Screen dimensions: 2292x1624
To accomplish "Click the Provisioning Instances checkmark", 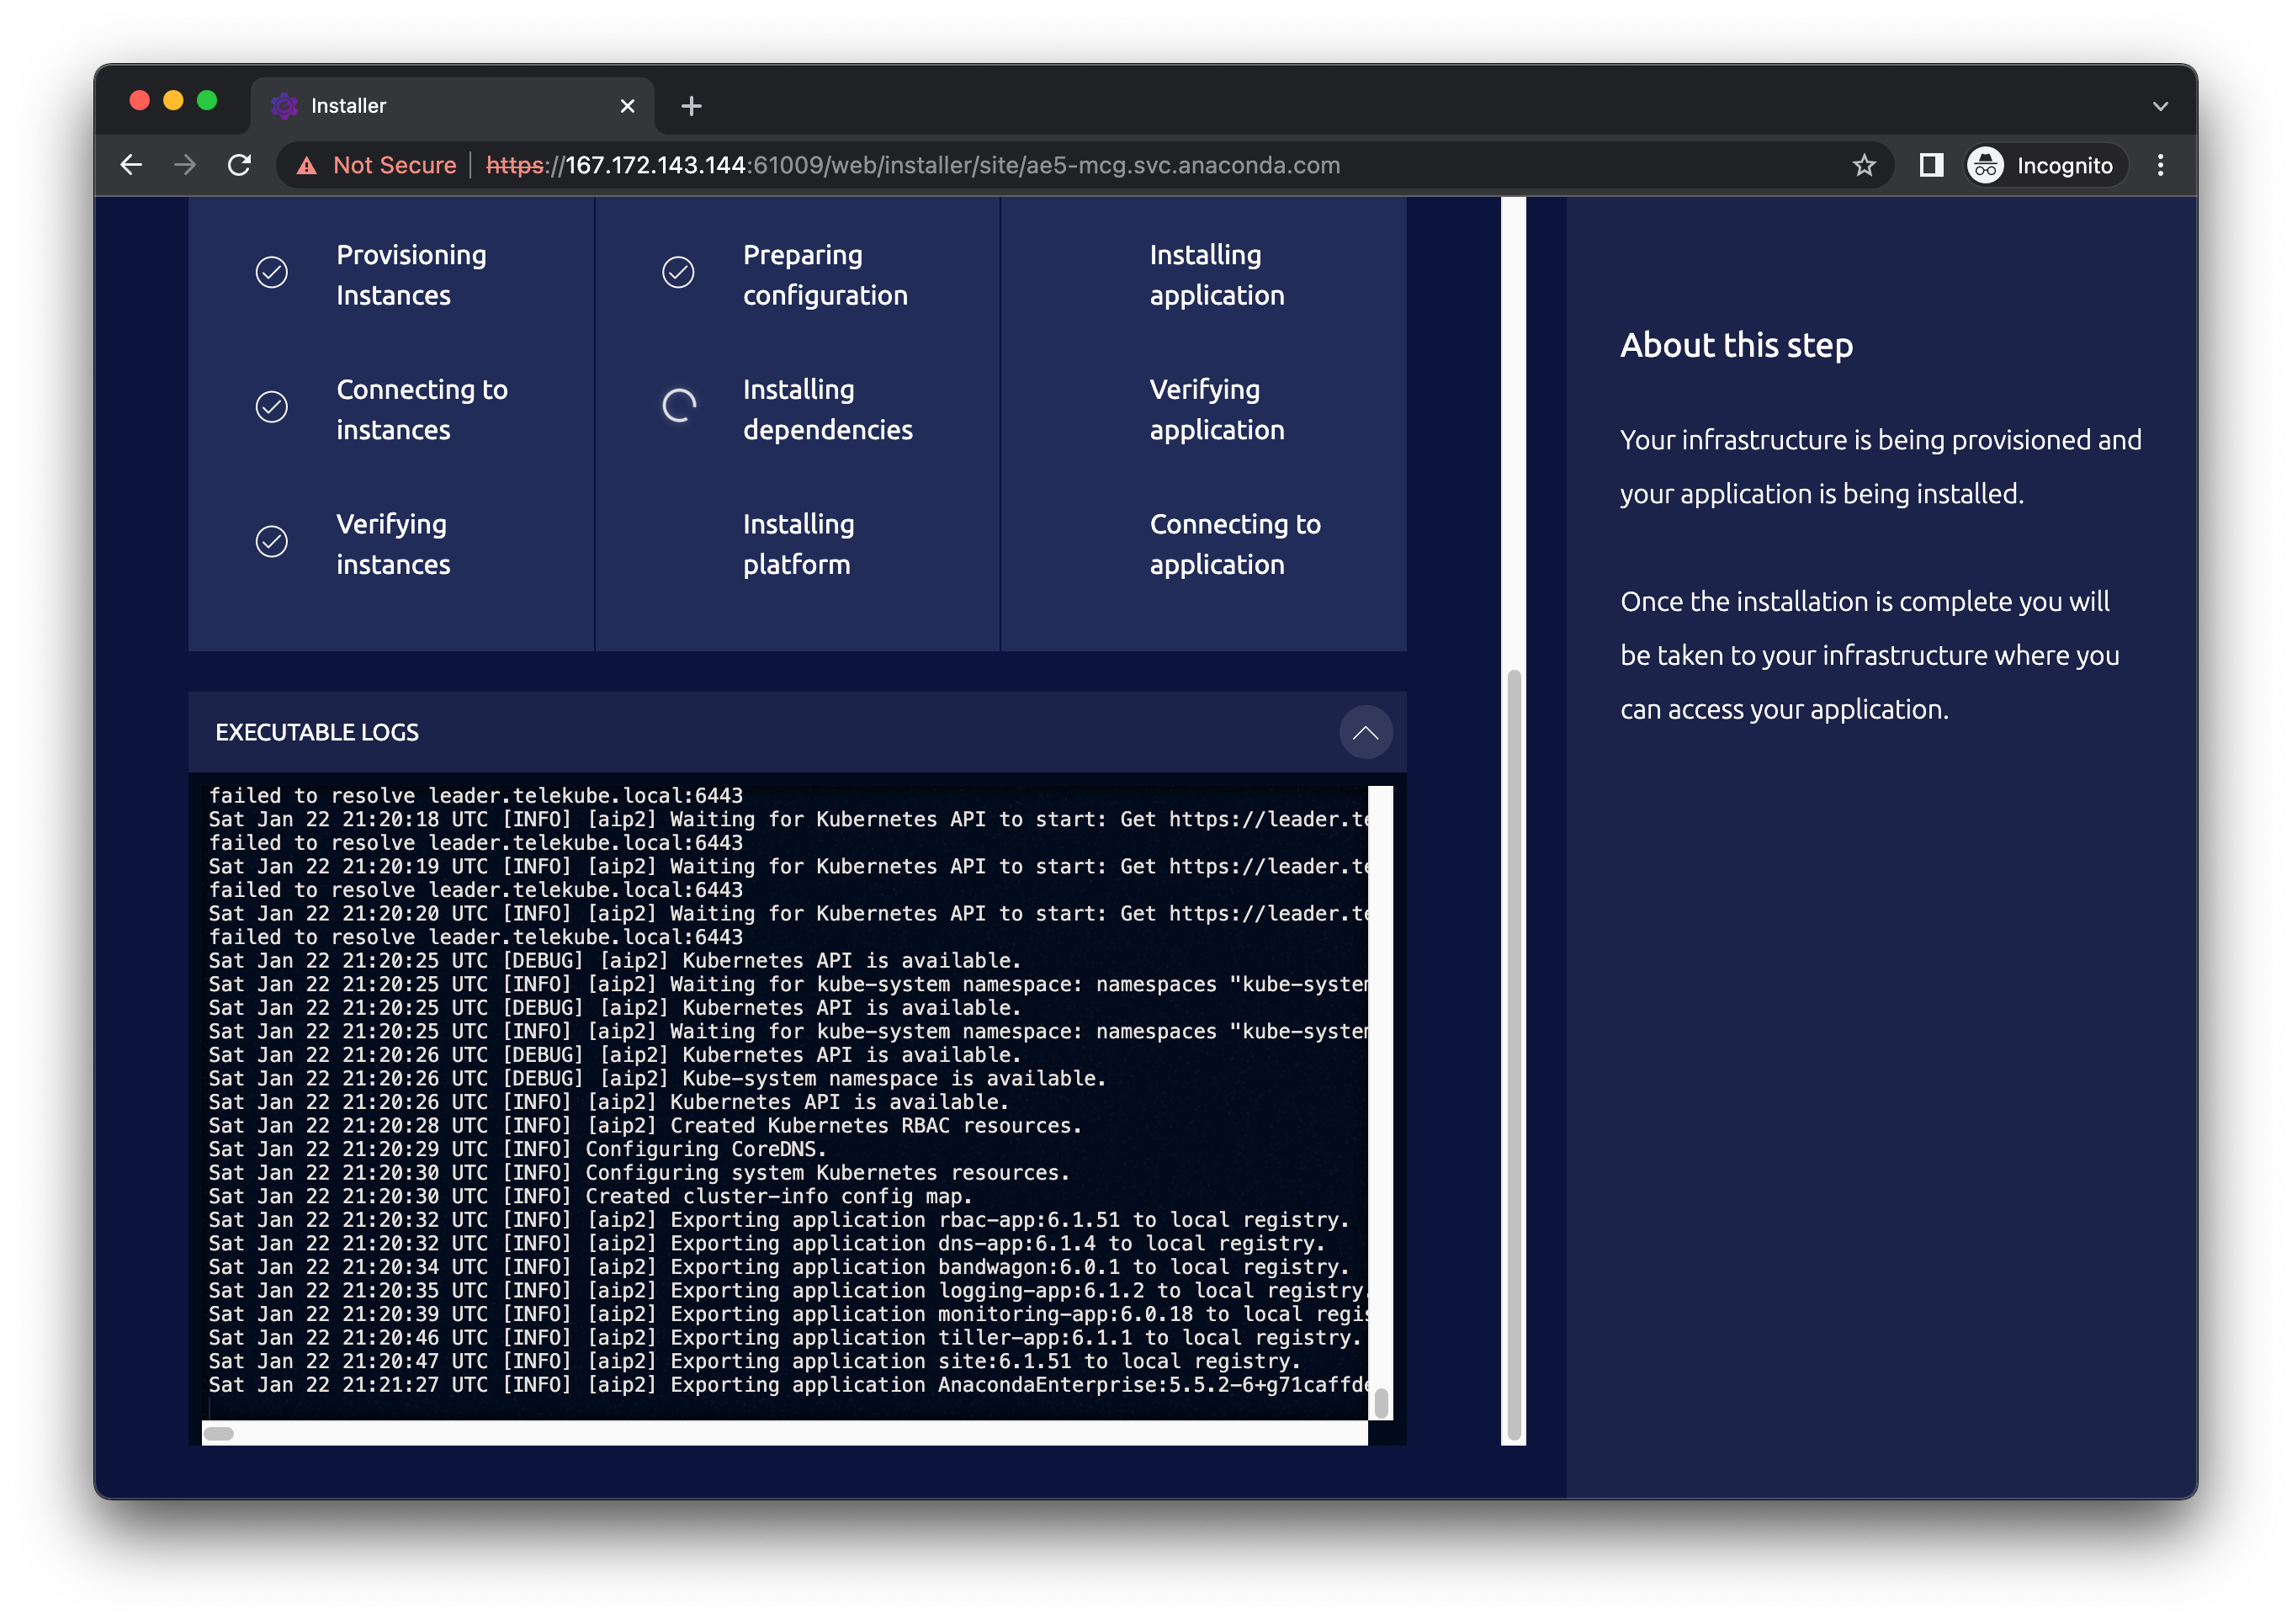I will [272, 272].
